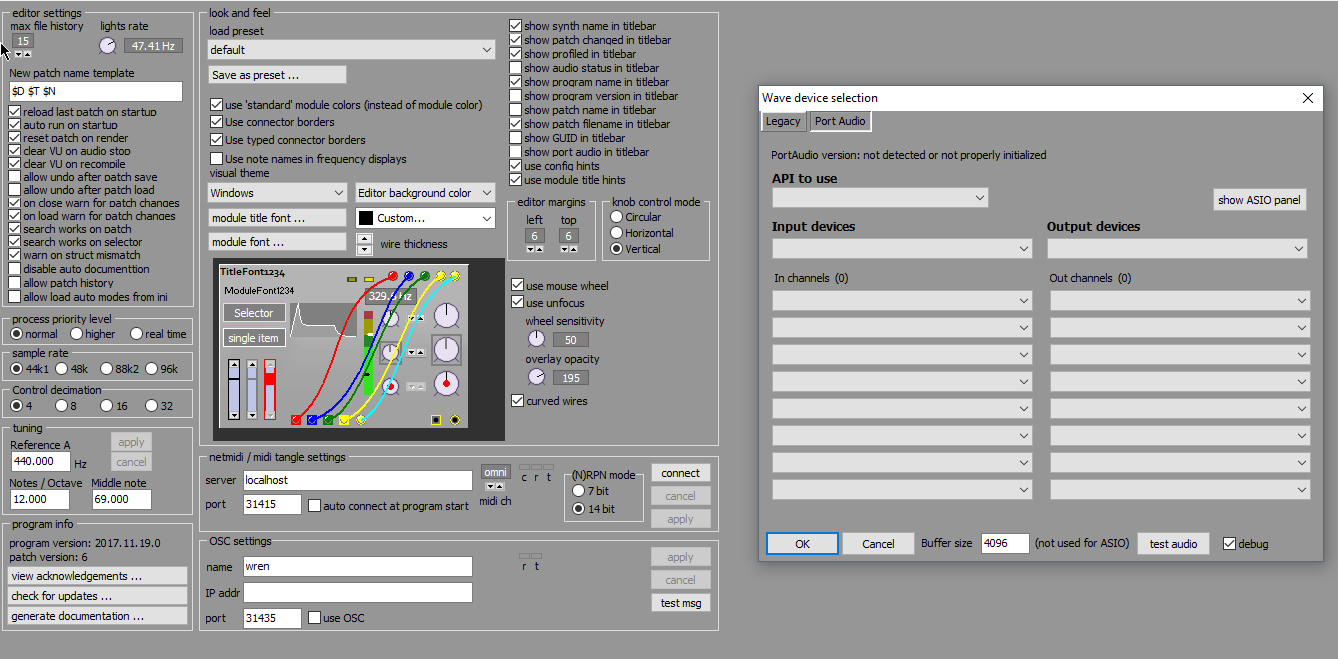
Task: Increase wire thickness with the up arrow
Action: 364,238
